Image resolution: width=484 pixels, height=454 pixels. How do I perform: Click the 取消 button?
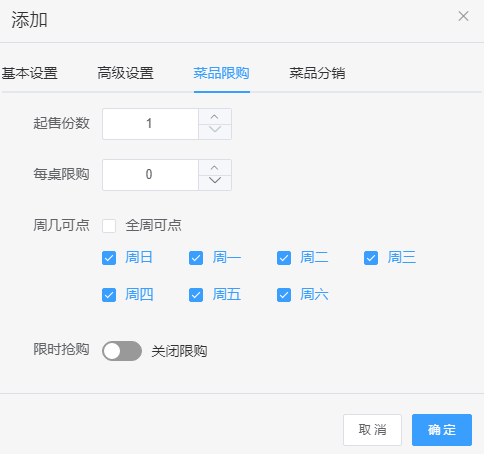pos(372,430)
